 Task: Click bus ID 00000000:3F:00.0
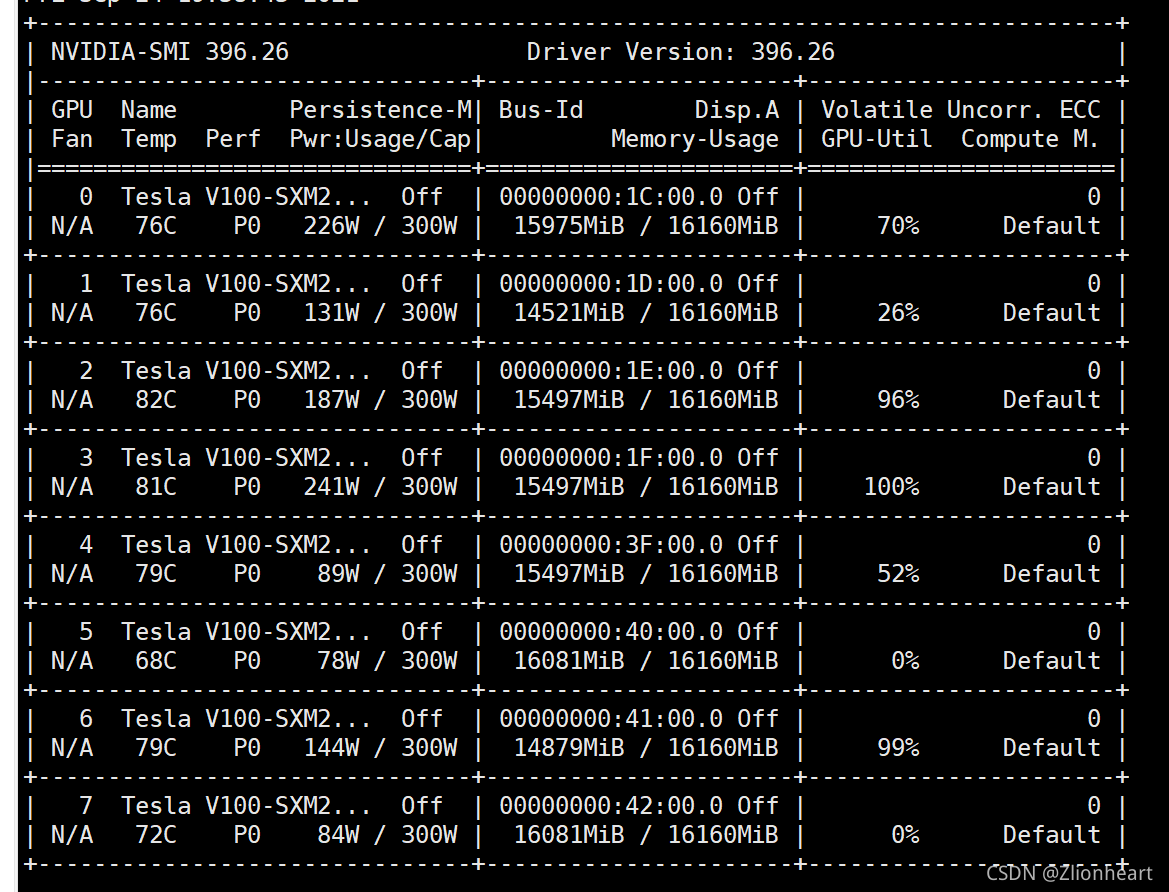point(611,545)
